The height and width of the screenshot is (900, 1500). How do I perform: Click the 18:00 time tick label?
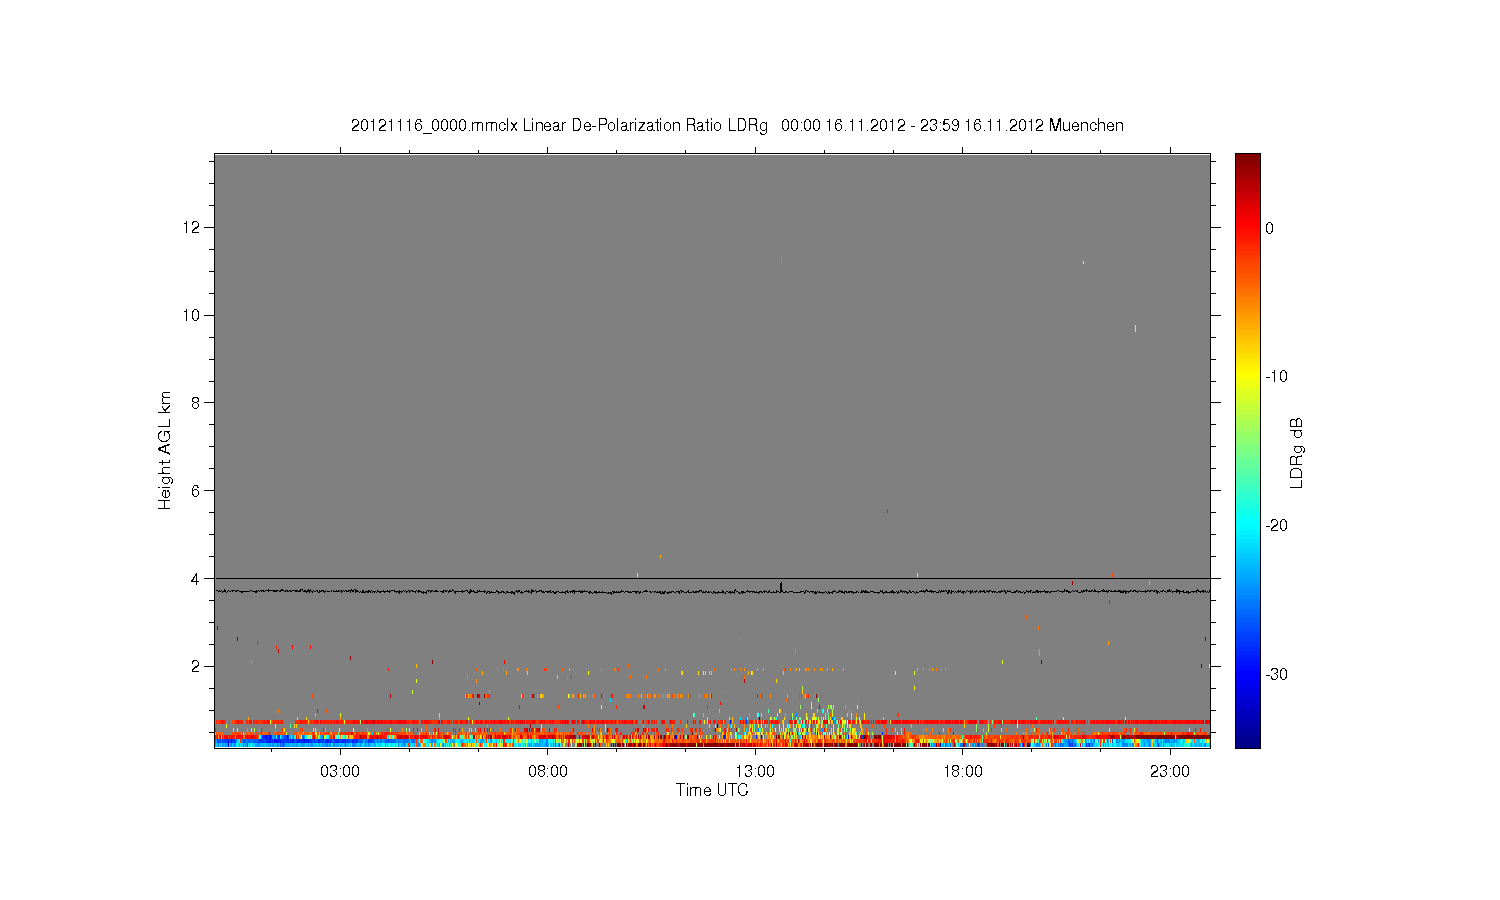pos(963,772)
